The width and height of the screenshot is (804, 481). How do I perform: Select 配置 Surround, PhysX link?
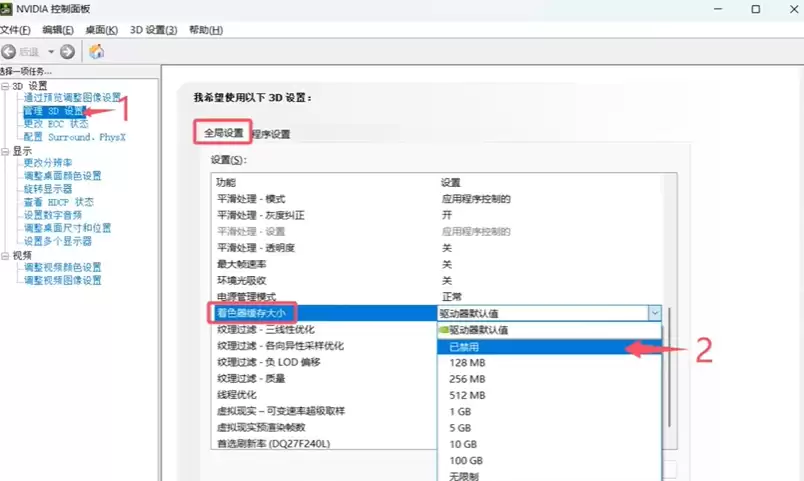75,137
